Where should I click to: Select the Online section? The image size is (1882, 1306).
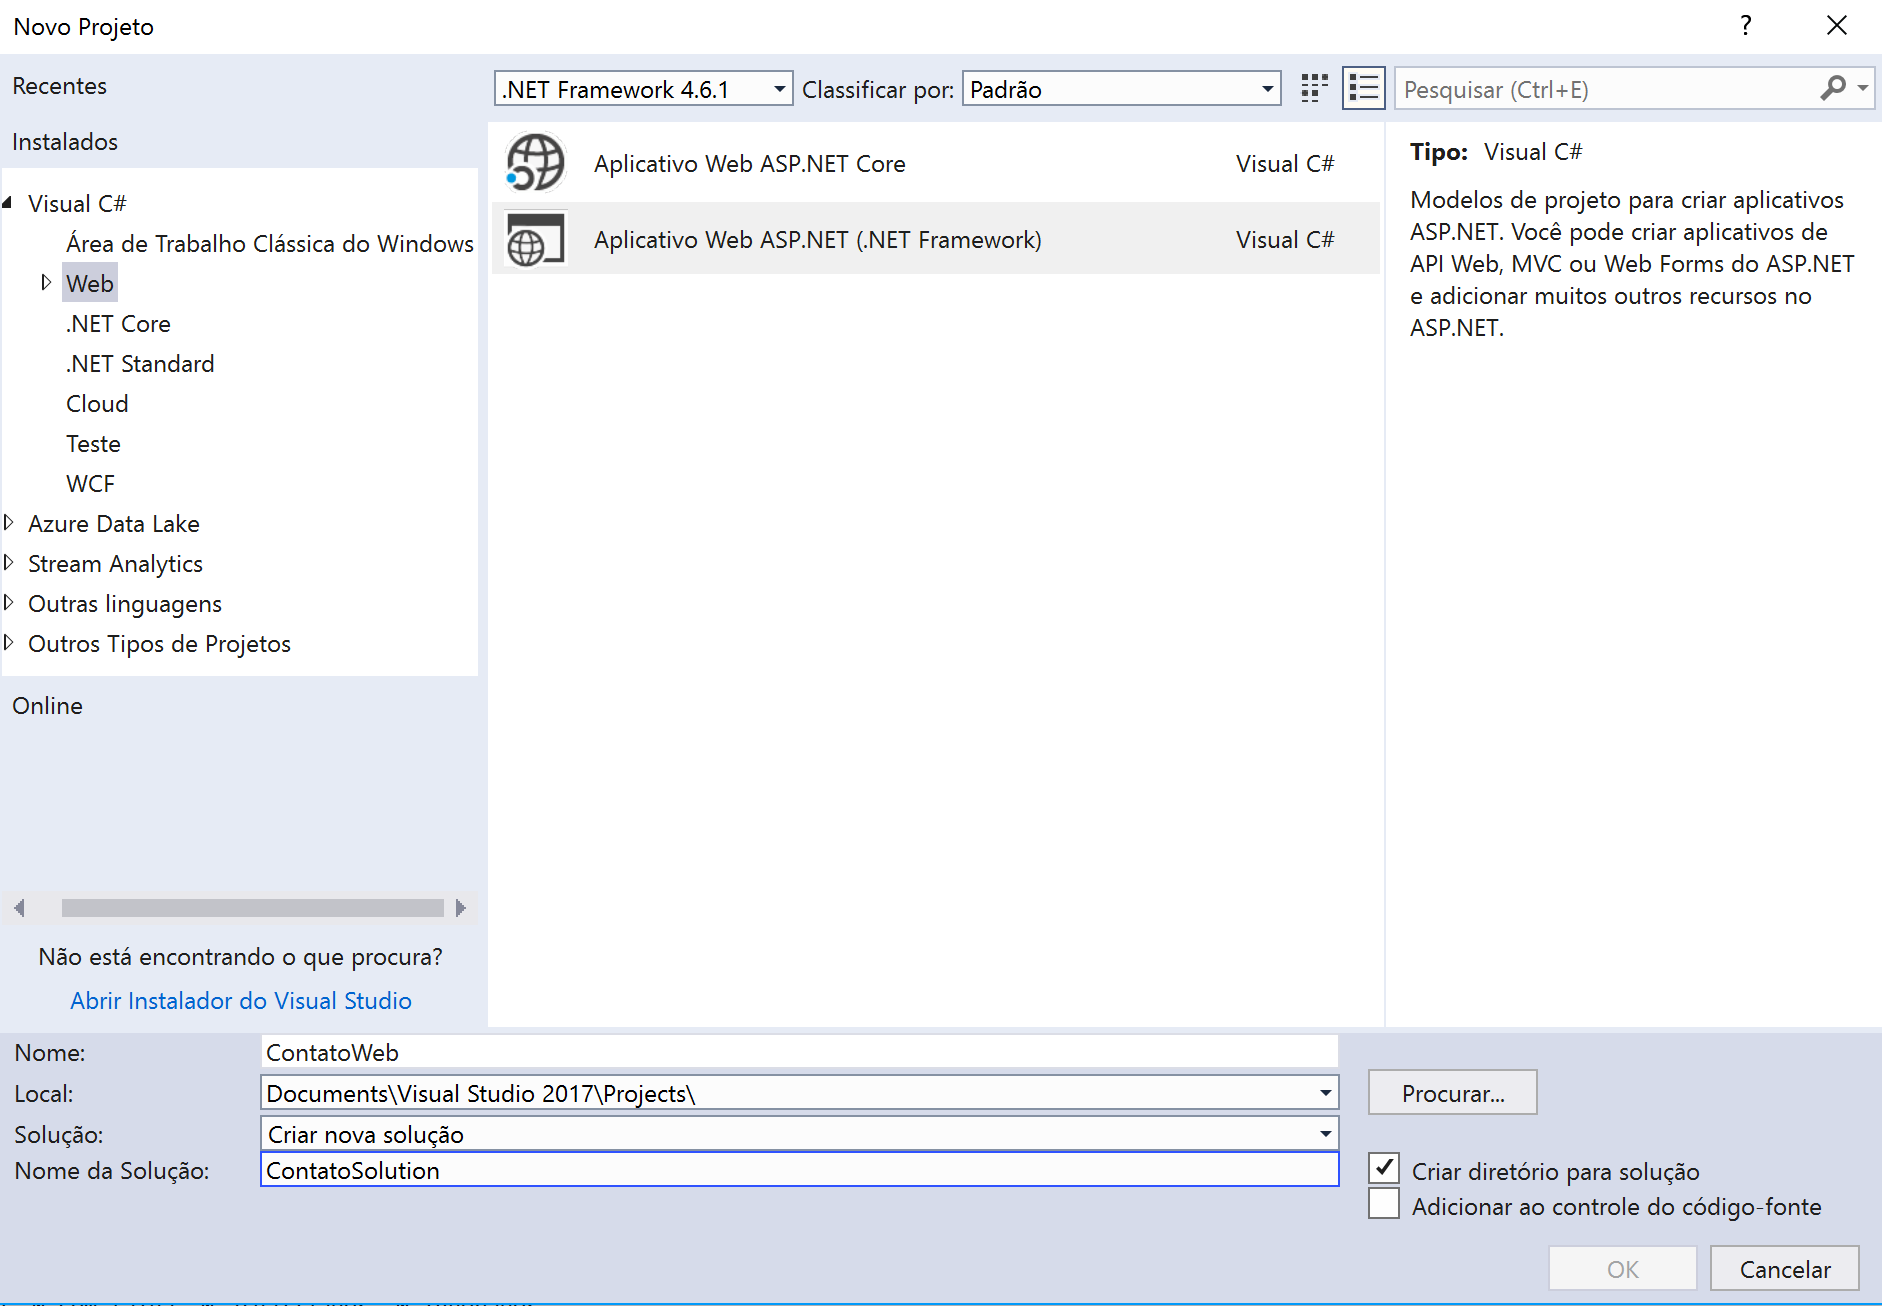tap(48, 706)
